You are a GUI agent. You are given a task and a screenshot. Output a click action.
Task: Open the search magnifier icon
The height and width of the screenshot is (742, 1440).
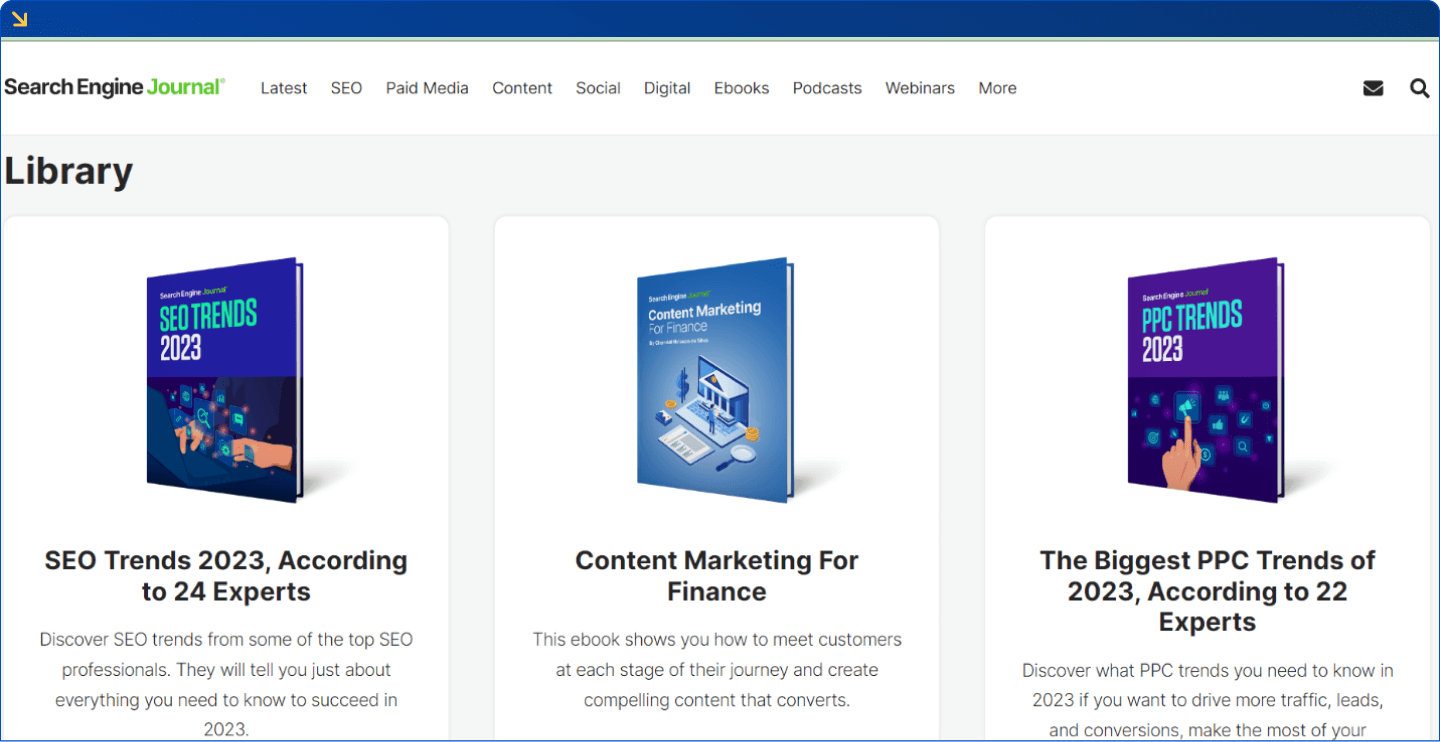click(x=1419, y=88)
